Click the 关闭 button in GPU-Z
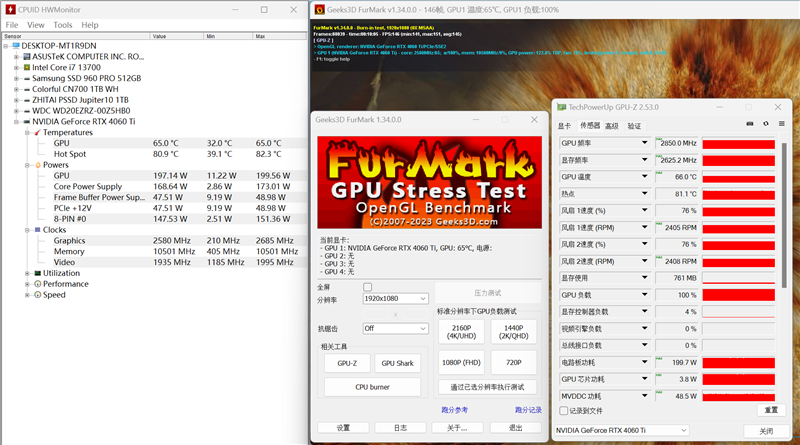The image size is (800, 445). (x=766, y=431)
